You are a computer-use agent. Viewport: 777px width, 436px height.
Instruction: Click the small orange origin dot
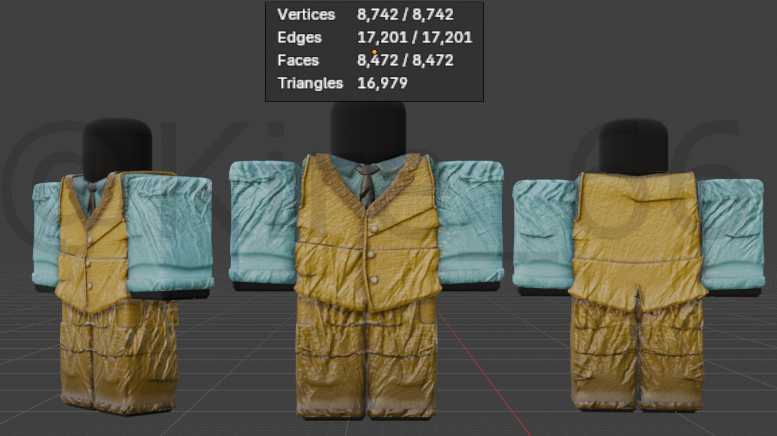[374, 52]
